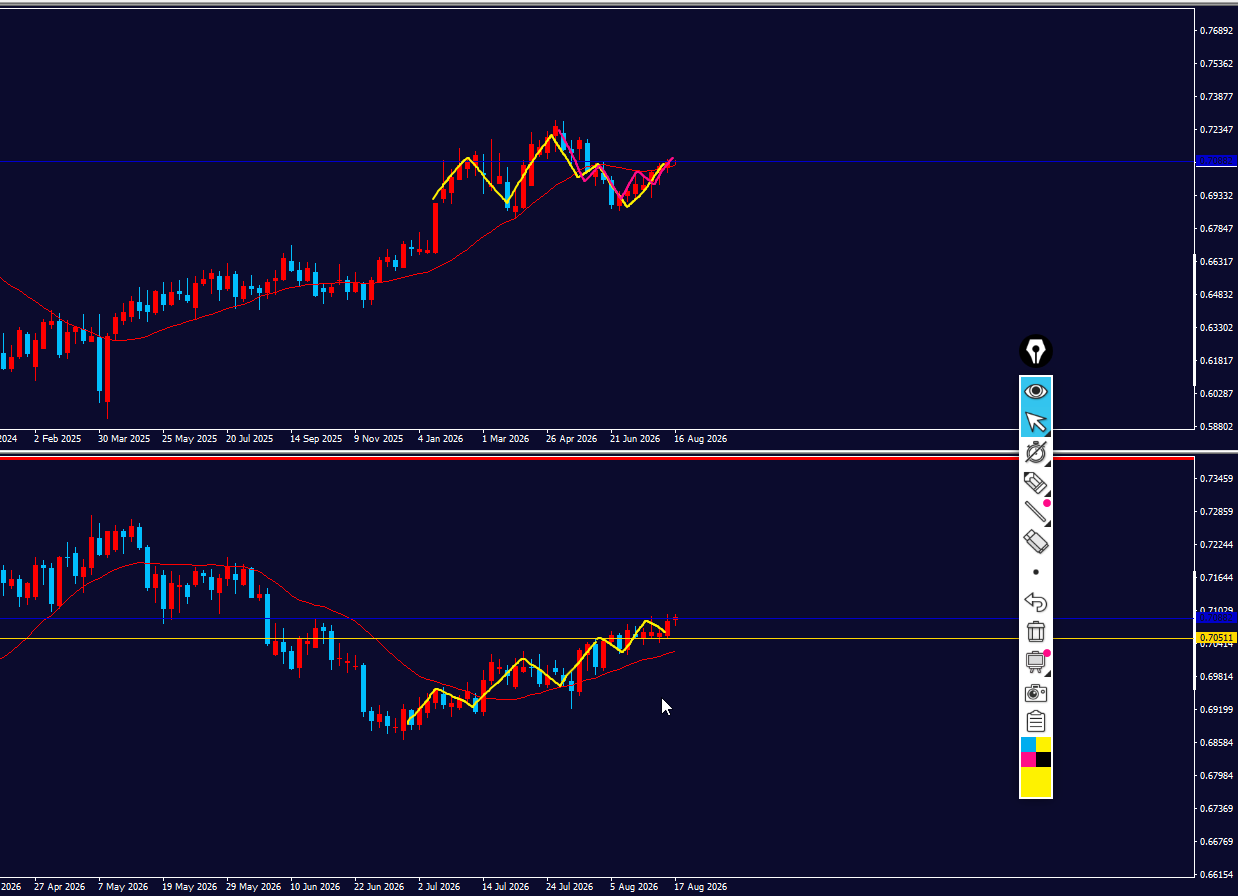Click the 26 Apr 2026 date label
Viewport: 1238px width, 896px height.
(x=571, y=439)
